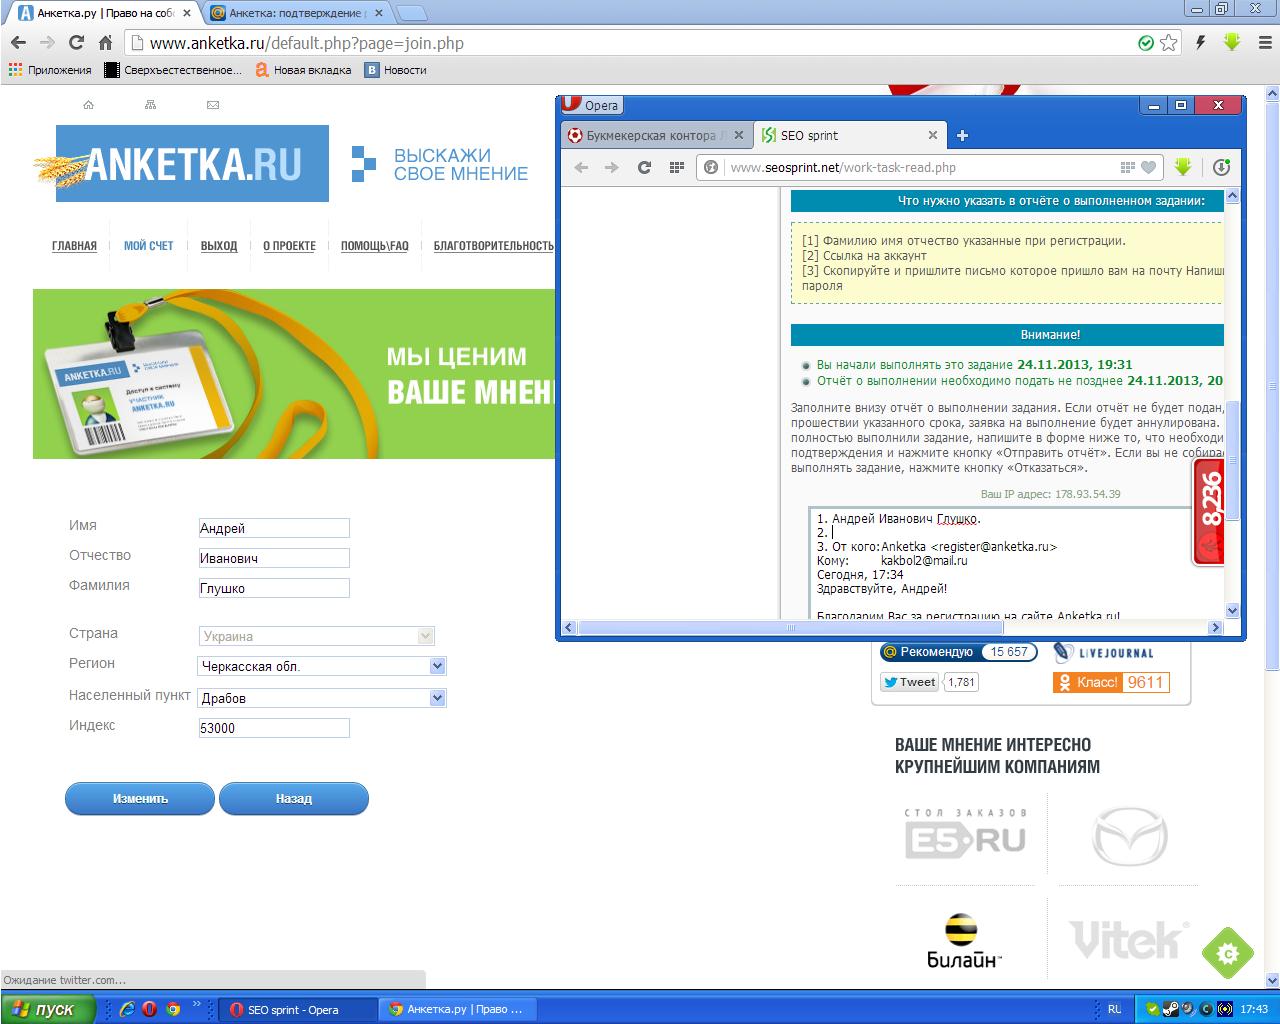Viewport: 1280px width, 1024px height.
Task: Click the green download arrow extension in Chrome
Action: pos(1232,42)
